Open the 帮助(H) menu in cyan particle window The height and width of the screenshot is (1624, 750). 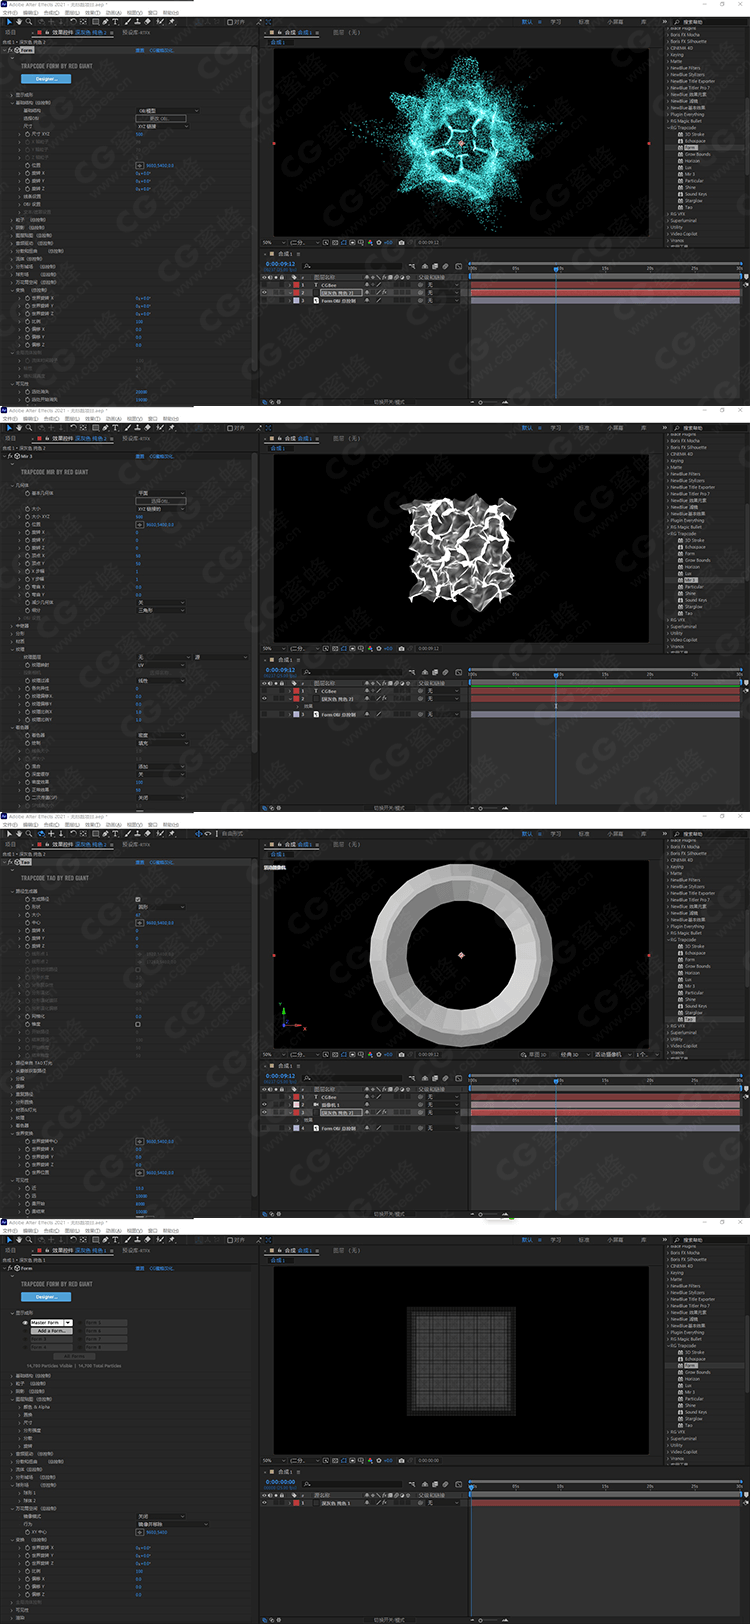point(171,12)
